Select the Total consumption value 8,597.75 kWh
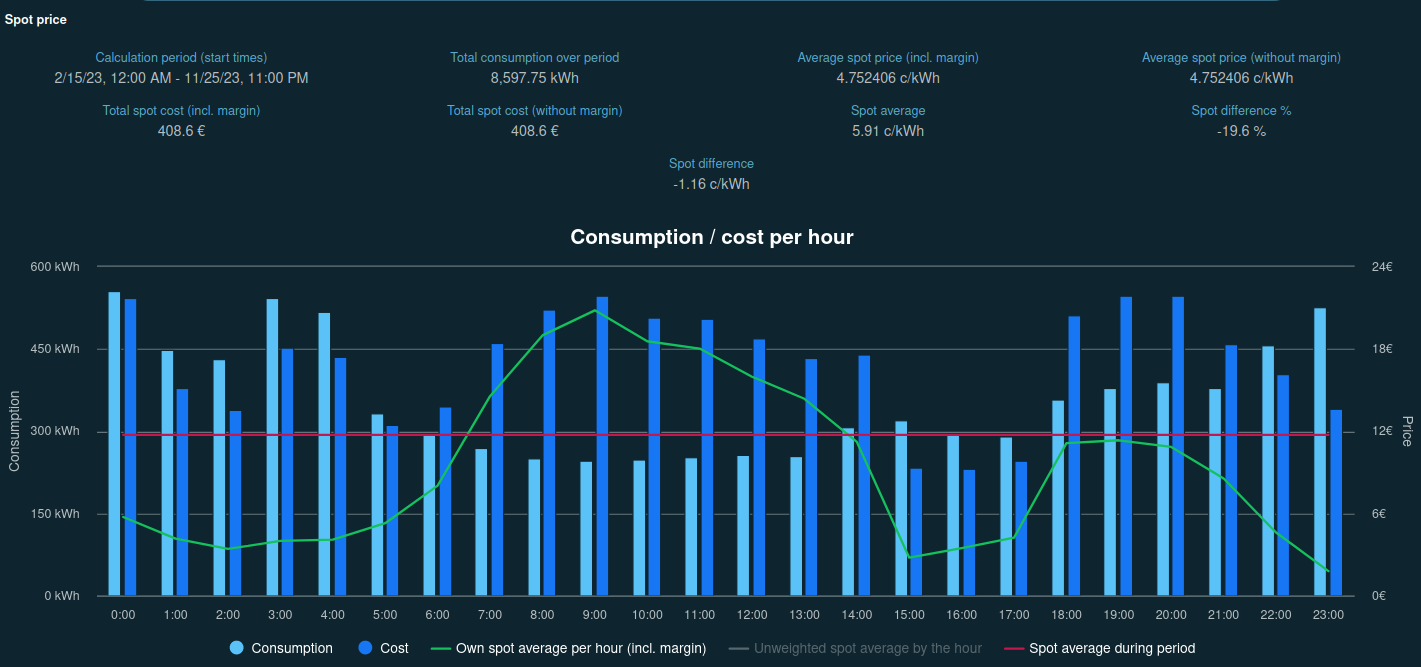Viewport: 1421px width, 667px height. [x=534, y=78]
